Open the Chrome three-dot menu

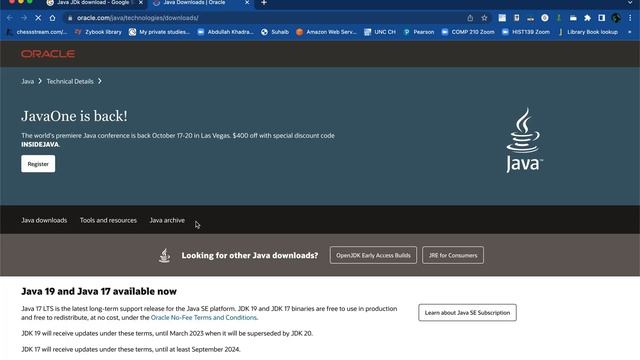(x=630, y=18)
